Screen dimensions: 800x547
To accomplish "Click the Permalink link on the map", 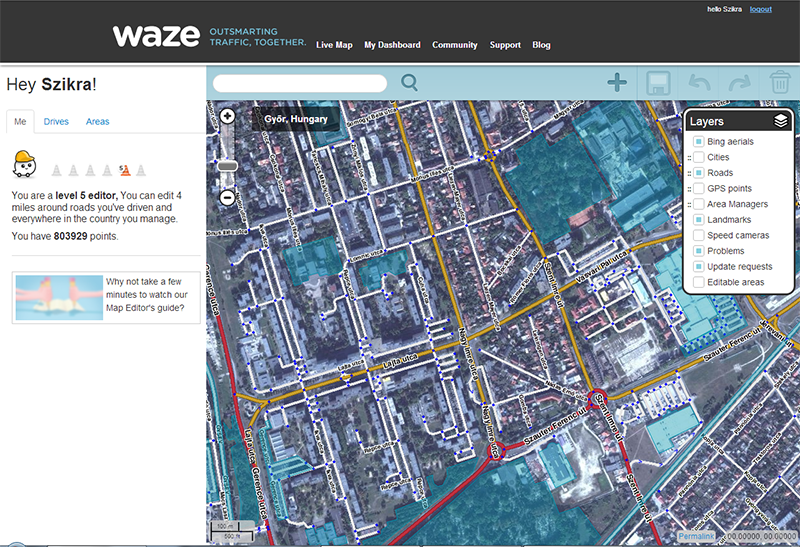I will click(x=696, y=536).
